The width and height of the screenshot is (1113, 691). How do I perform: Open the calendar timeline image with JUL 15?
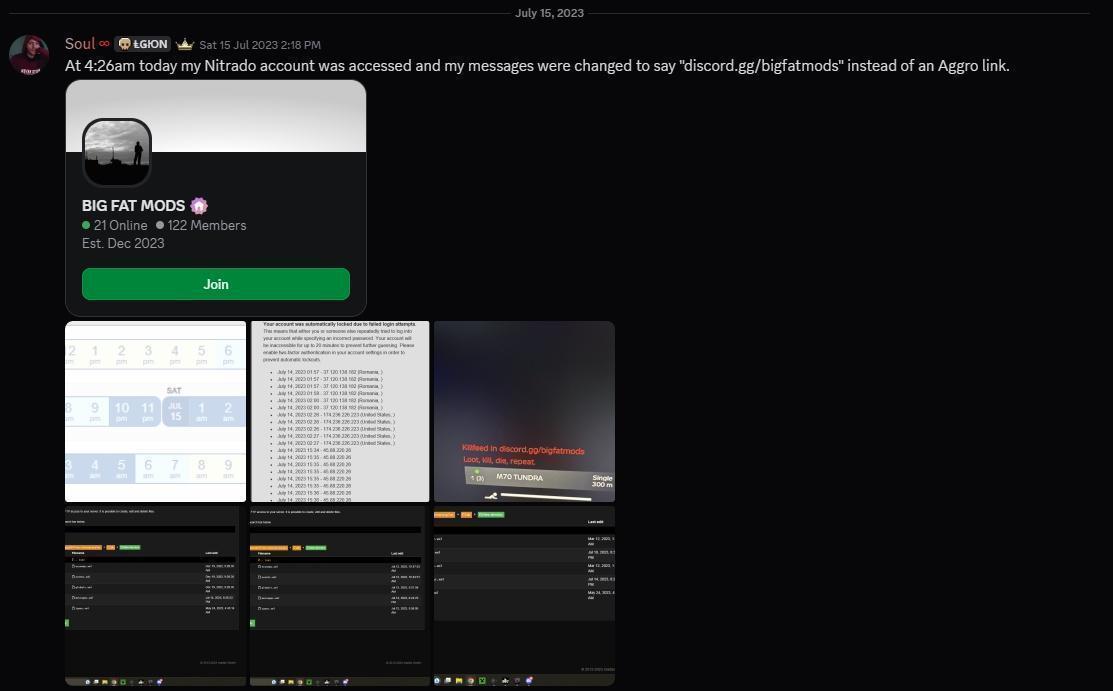(155, 411)
